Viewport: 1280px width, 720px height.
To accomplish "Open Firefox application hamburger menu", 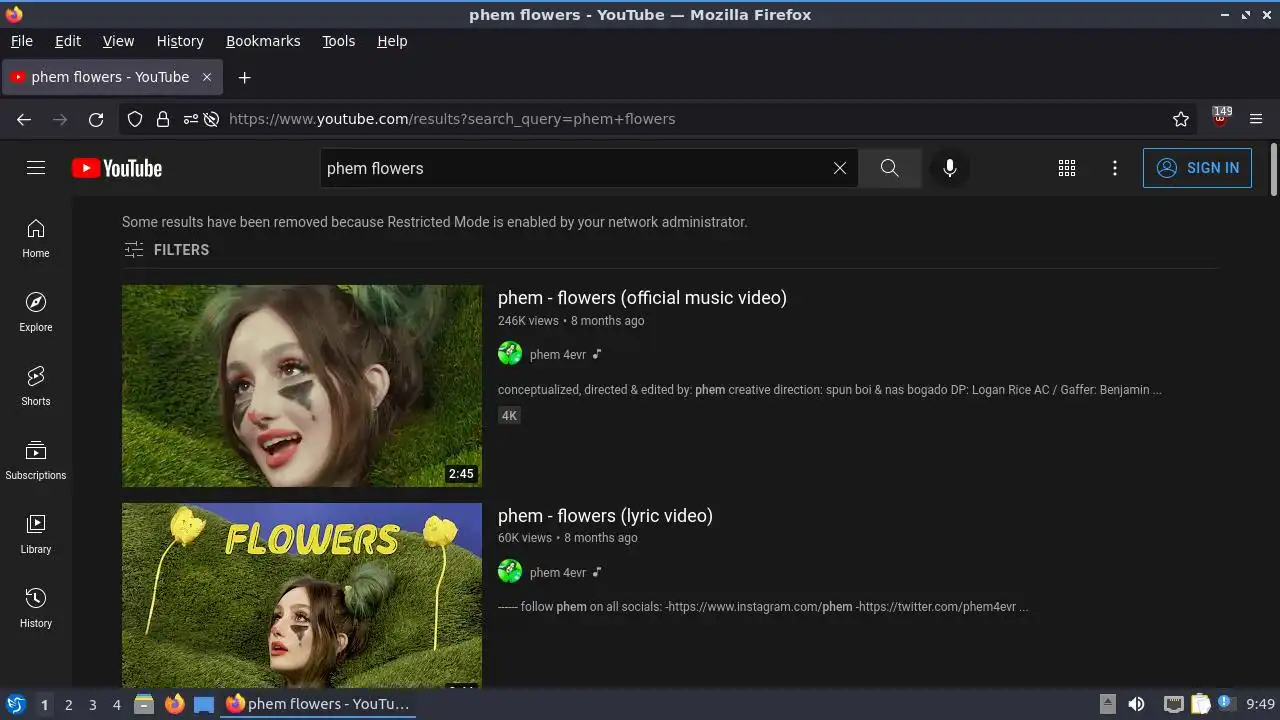I will 1256,119.
